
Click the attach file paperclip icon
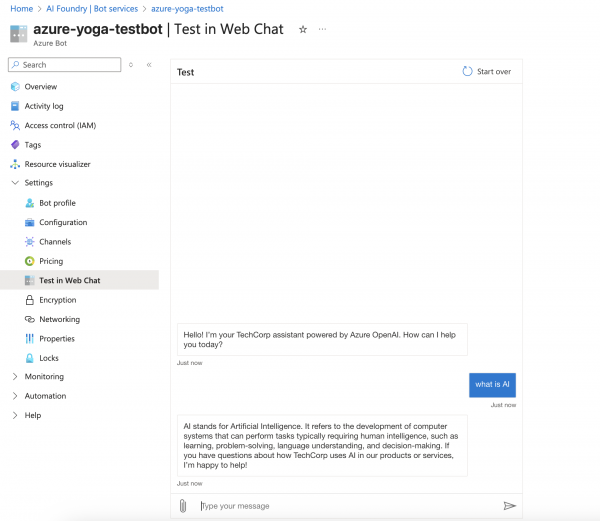(183, 506)
